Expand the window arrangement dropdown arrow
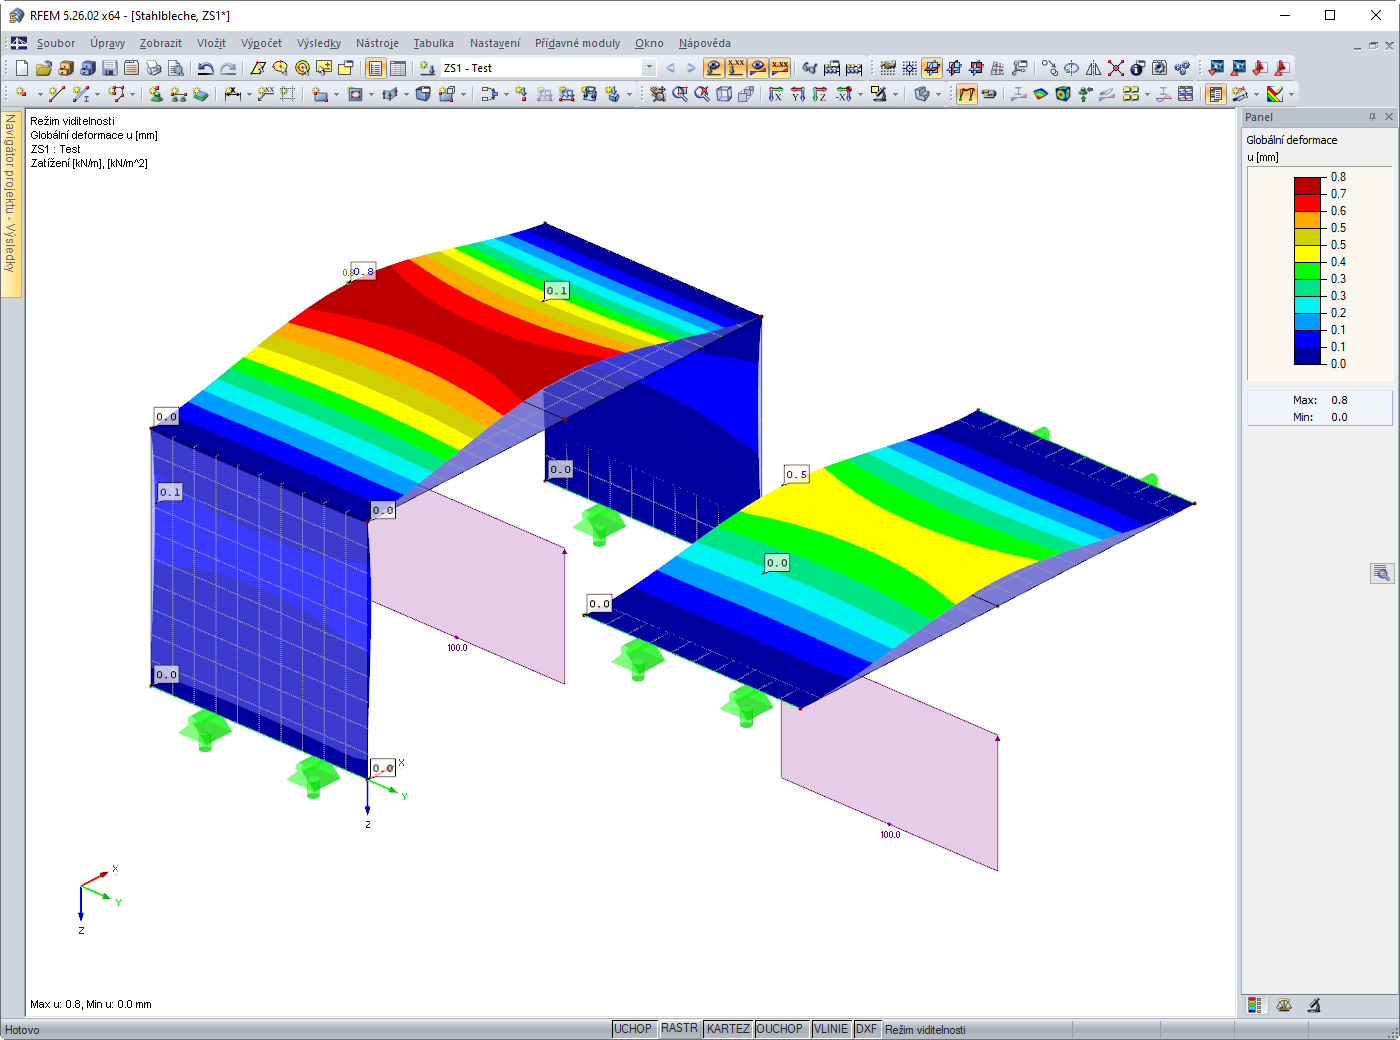This screenshot has width=1400, height=1040. (x=1148, y=95)
